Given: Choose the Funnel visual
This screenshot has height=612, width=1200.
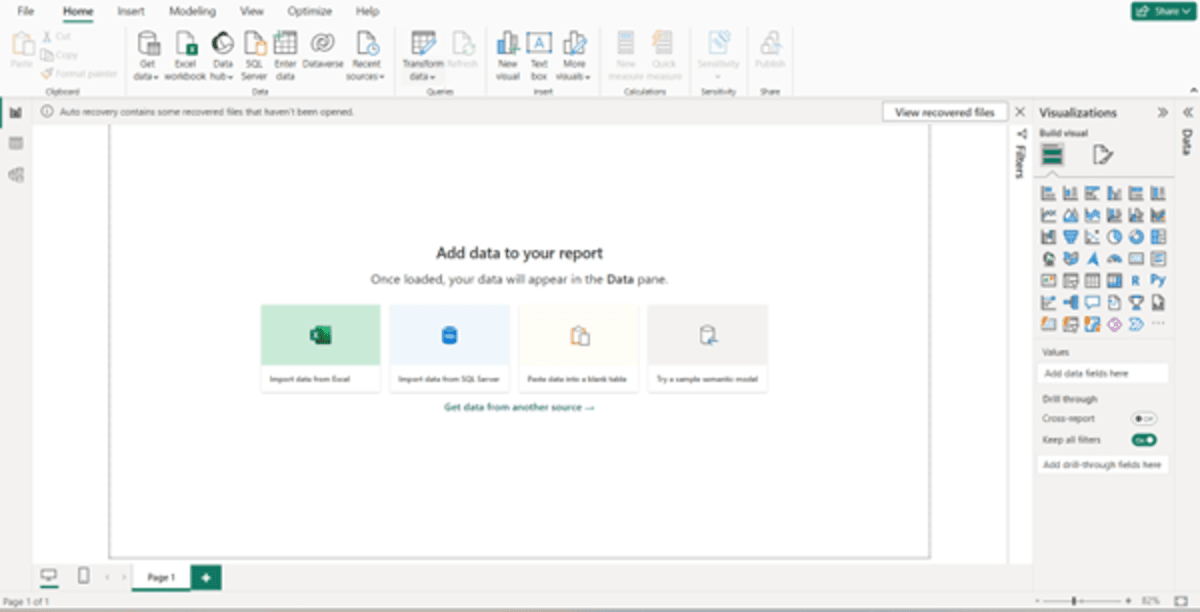Looking at the screenshot, I should [1070, 237].
